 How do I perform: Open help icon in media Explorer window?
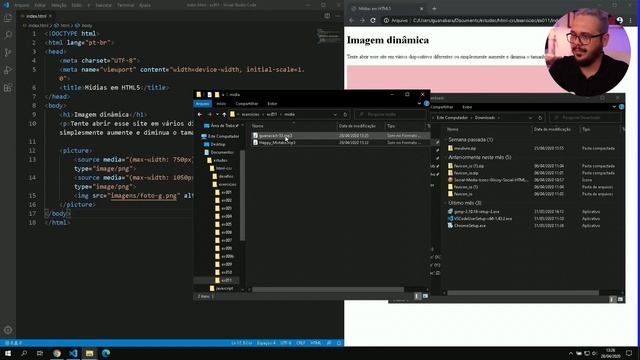pos(427,104)
